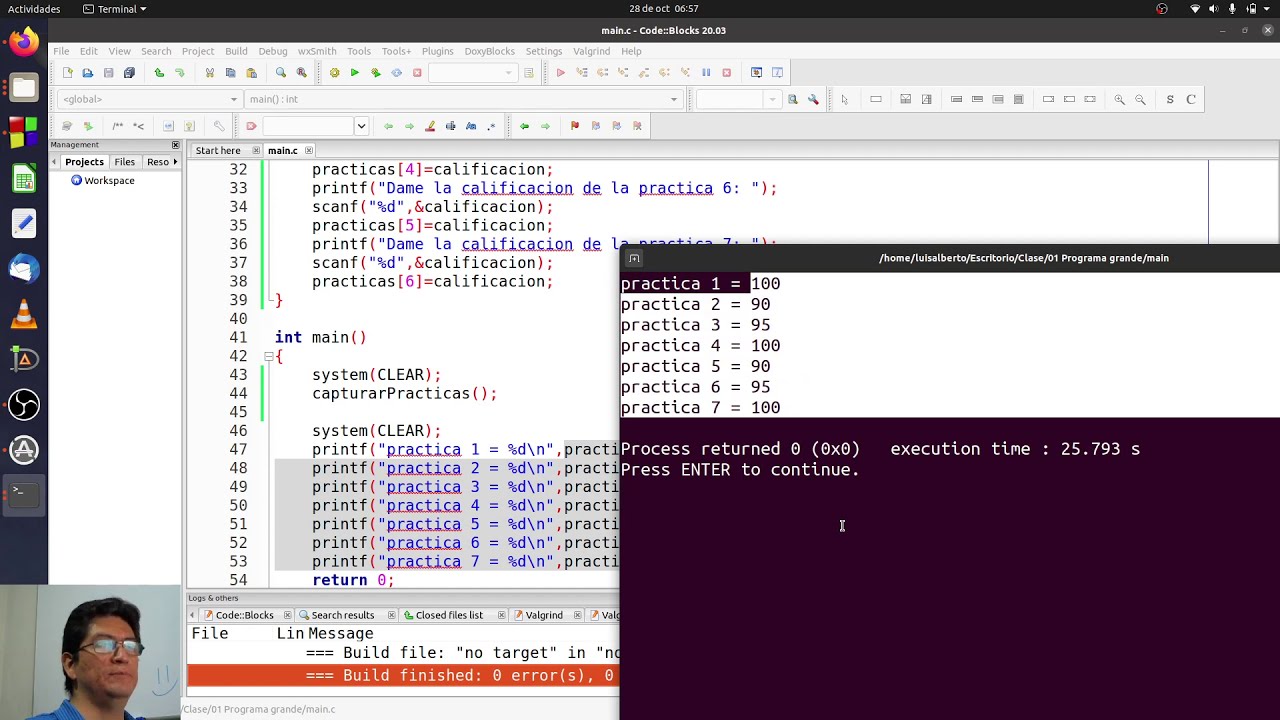The width and height of the screenshot is (1280, 720).
Task: Click the clock date 28 de oct
Action: coord(664,9)
